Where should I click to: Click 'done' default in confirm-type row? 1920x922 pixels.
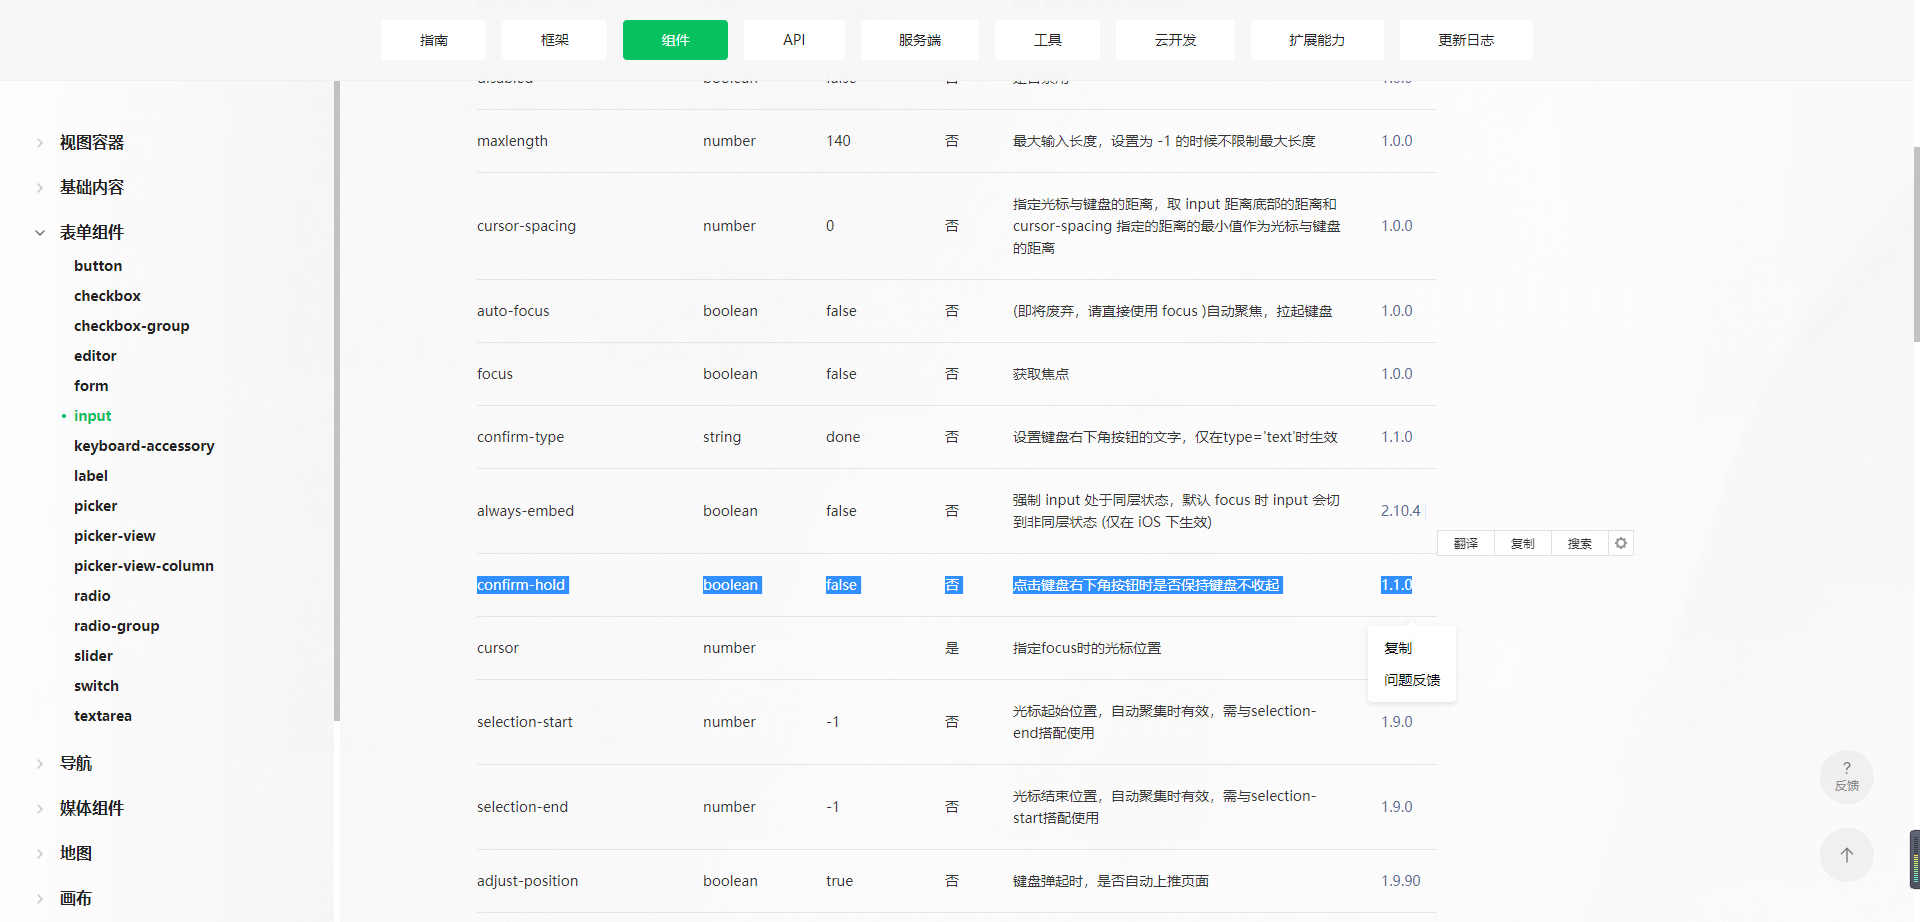[x=843, y=437]
